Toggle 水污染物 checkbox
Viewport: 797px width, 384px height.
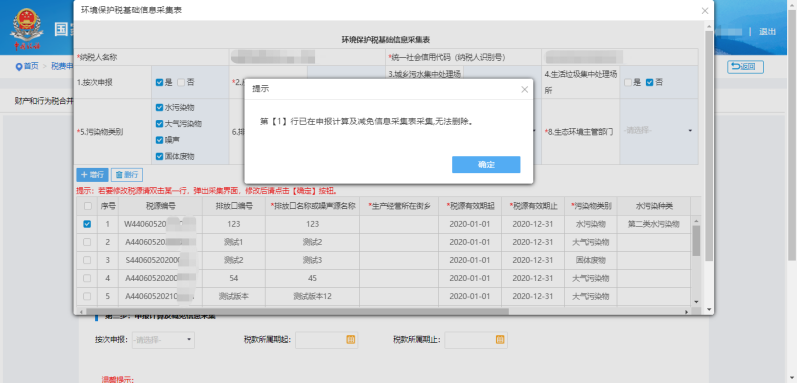coord(160,108)
